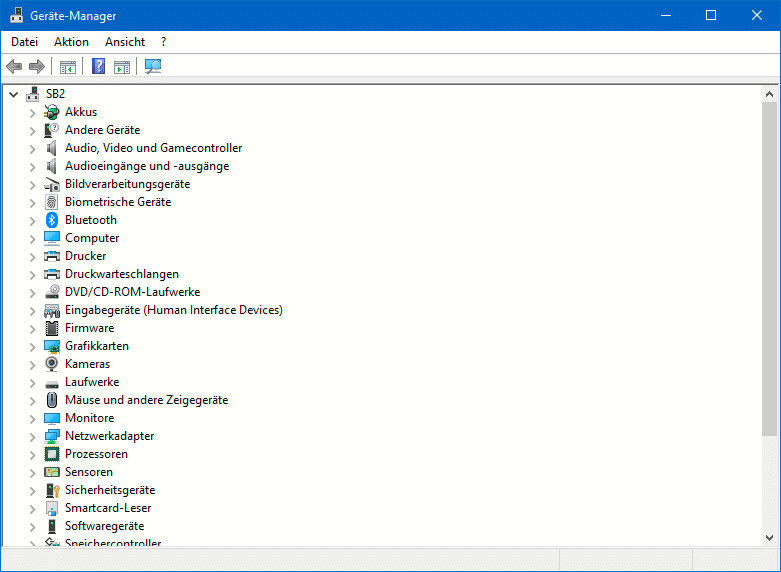Image resolution: width=781 pixels, height=572 pixels.
Task: Expand the Akkus category
Action: [32, 113]
